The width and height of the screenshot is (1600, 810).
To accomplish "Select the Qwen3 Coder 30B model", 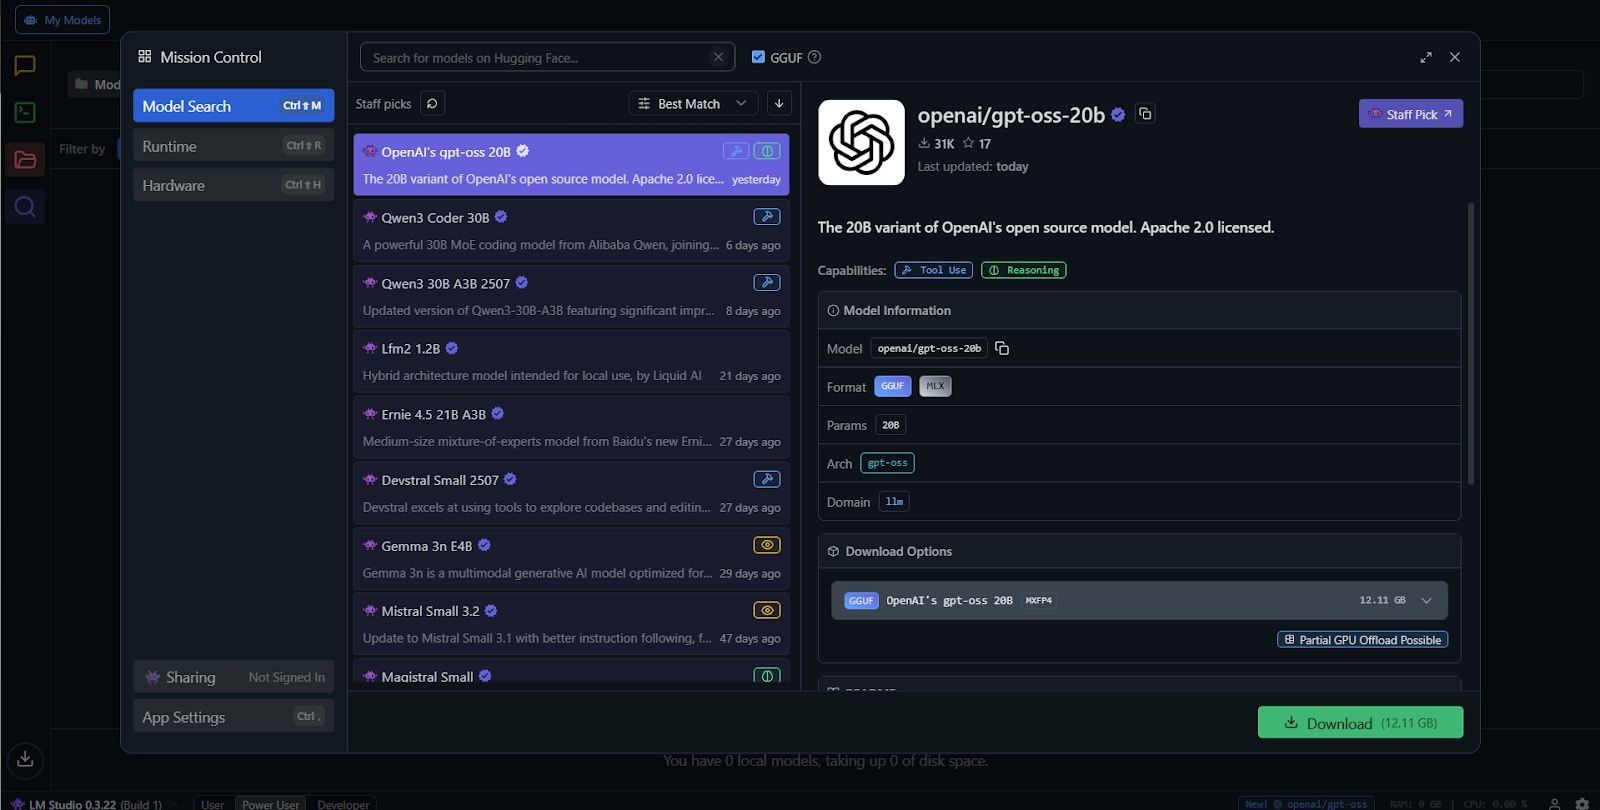I will (571, 231).
